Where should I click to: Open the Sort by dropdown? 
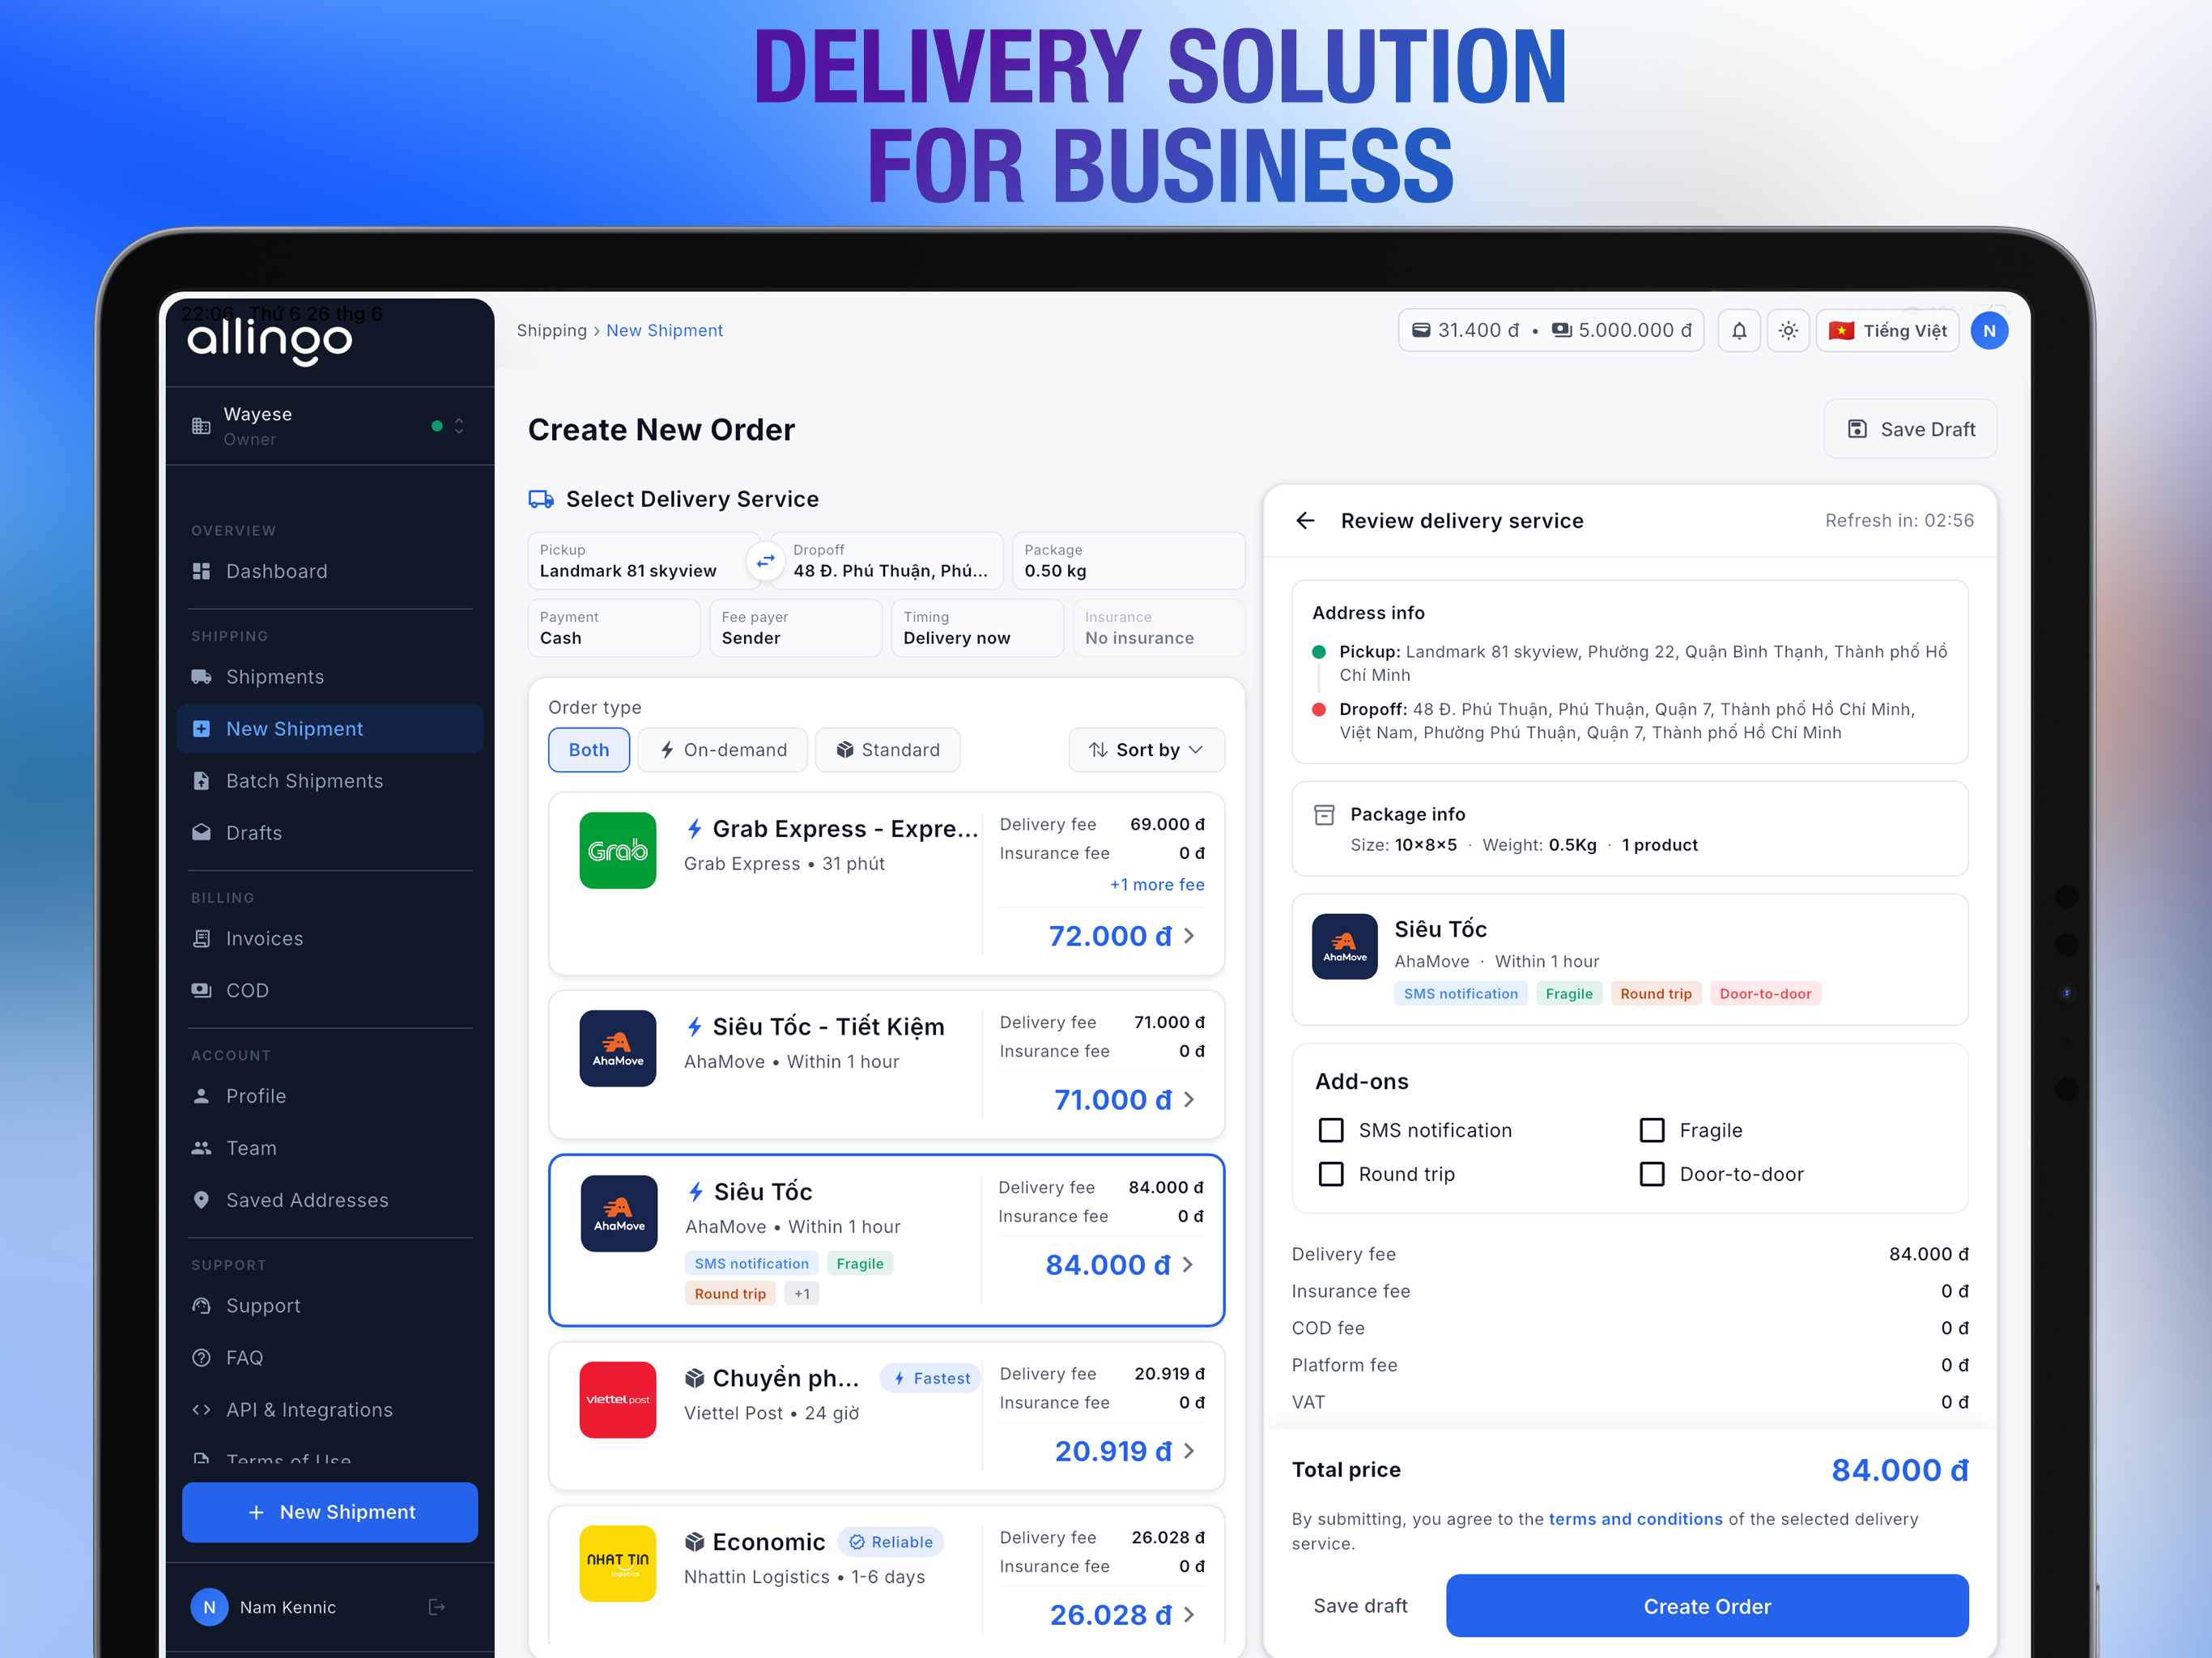pyautogui.click(x=1146, y=750)
